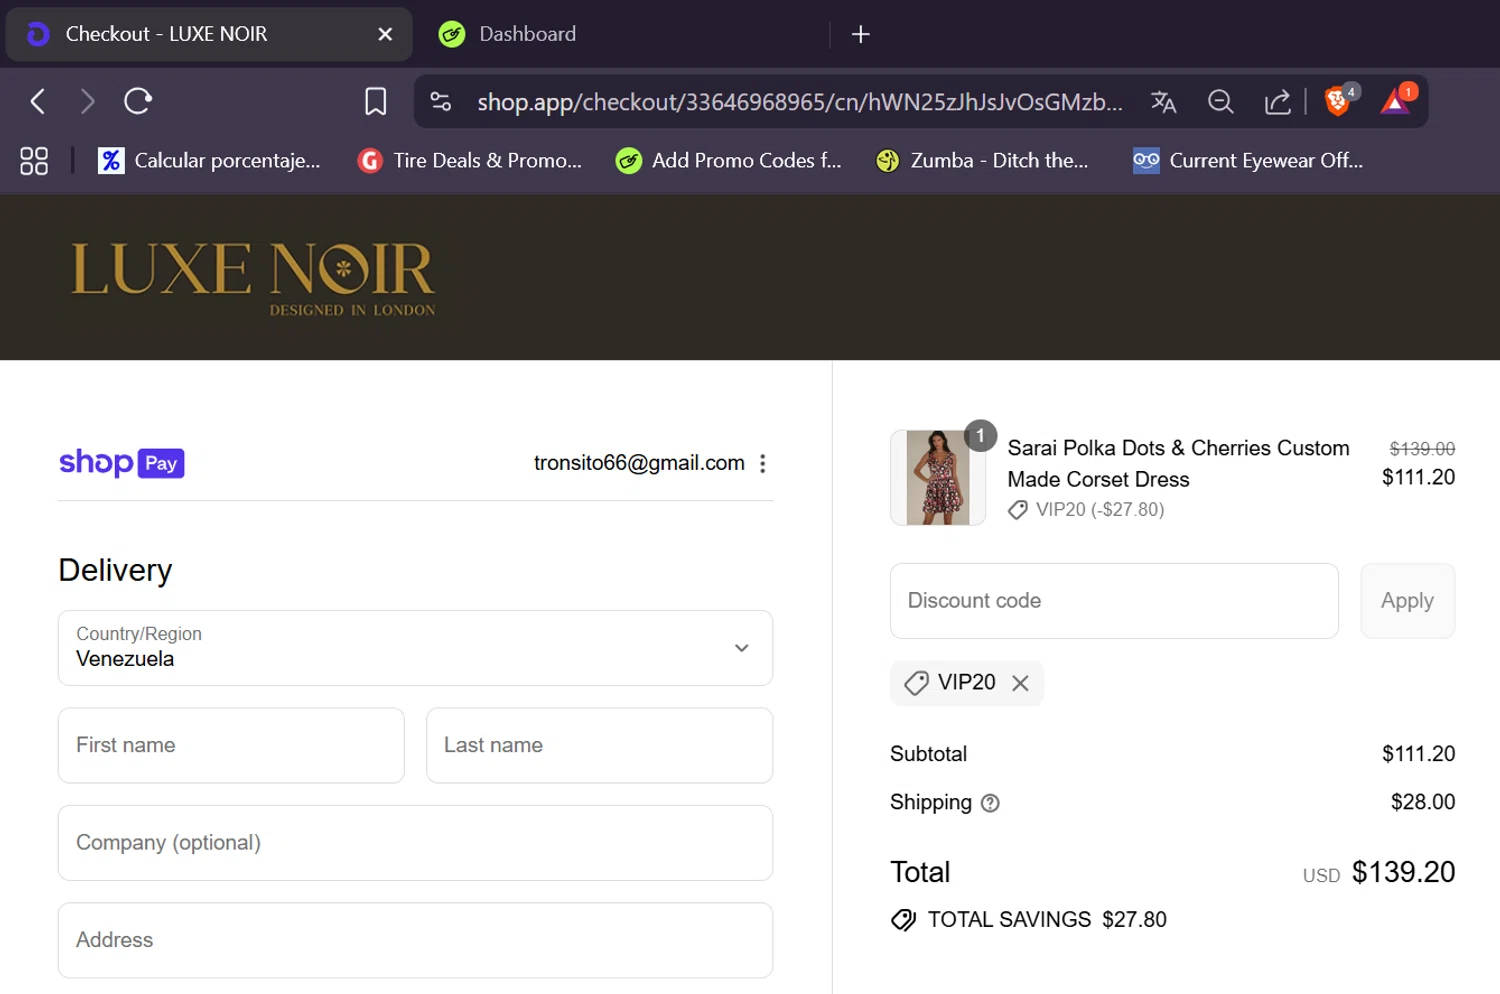This screenshot has width=1500, height=994.
Task: Expand the Country/Region dropdown
Action: tap(415, 648)
